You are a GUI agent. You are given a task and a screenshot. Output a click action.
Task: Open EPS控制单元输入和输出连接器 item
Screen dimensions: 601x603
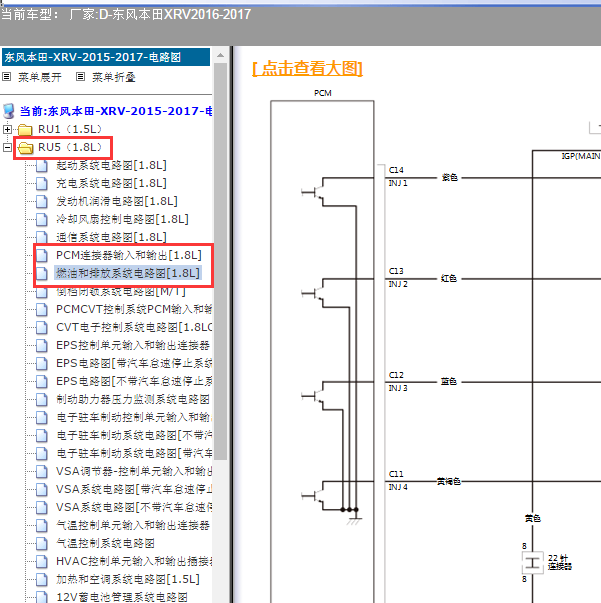pos(133,345)
